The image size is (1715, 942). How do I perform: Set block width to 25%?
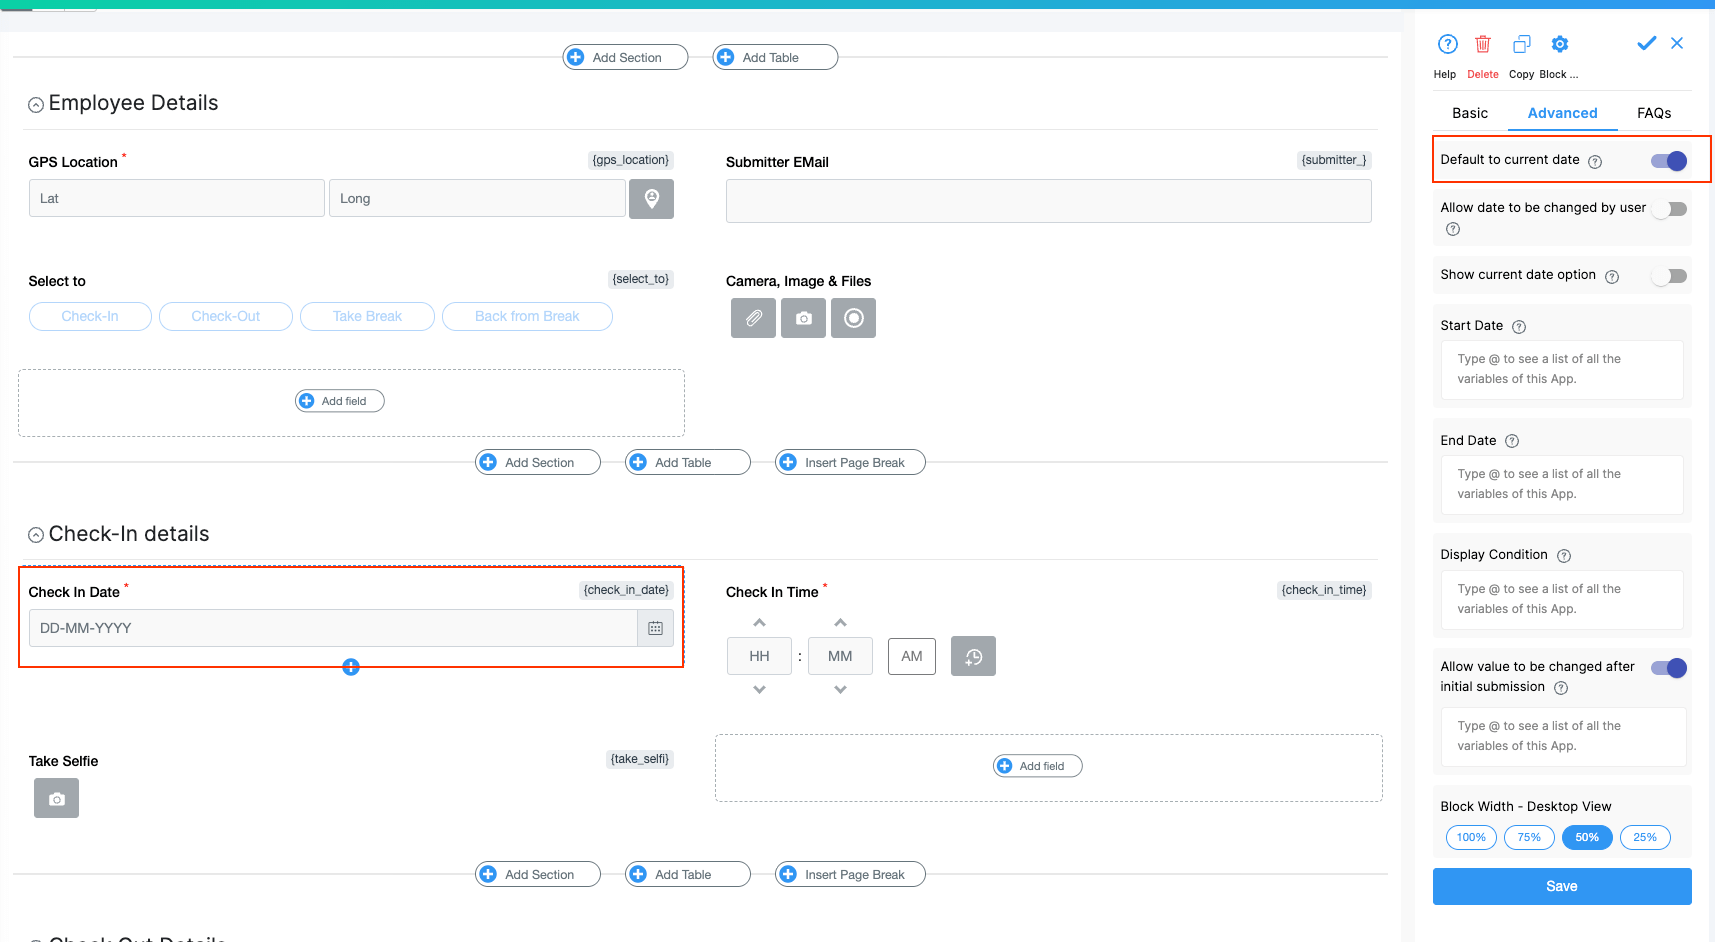1645,837
